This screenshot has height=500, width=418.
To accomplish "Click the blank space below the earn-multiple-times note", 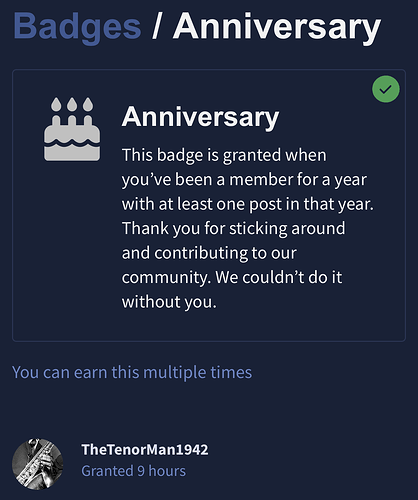I will click(209, 410).
